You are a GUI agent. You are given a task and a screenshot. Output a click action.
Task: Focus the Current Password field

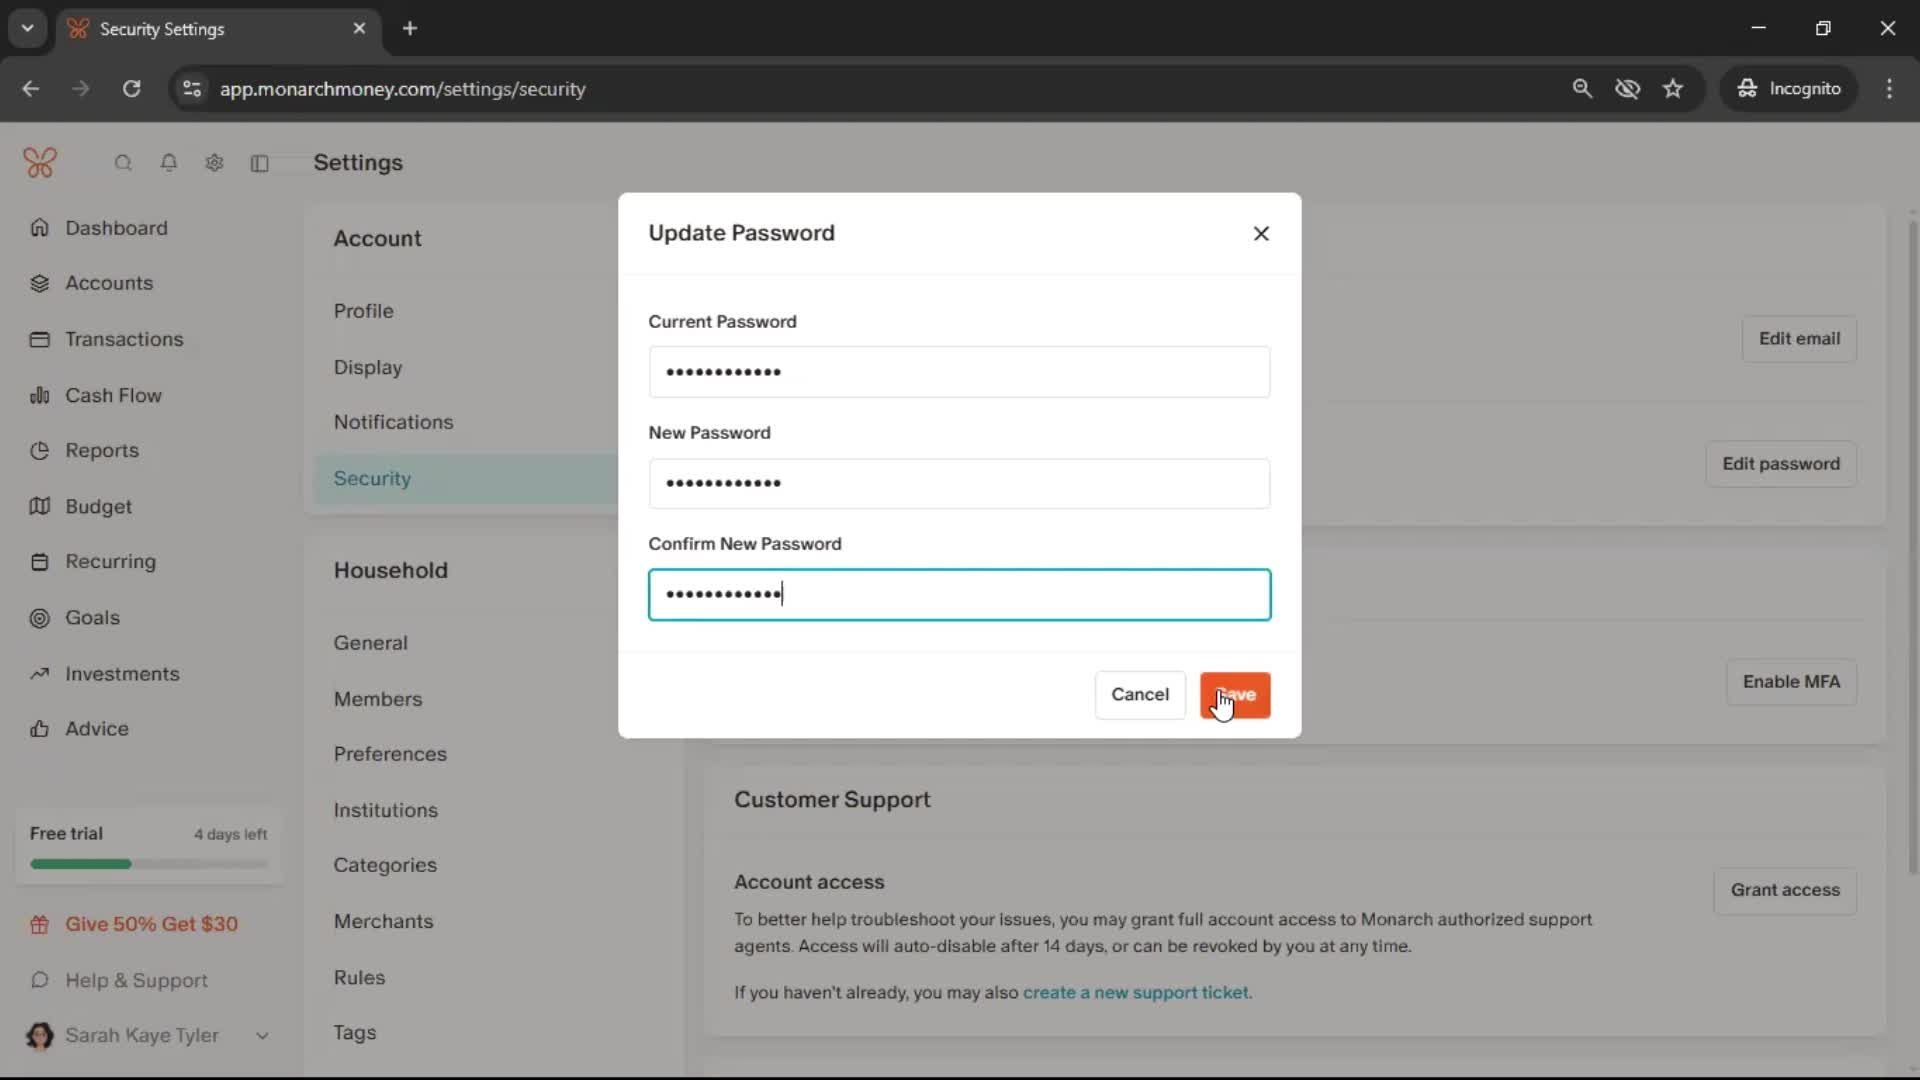(959, 372)
